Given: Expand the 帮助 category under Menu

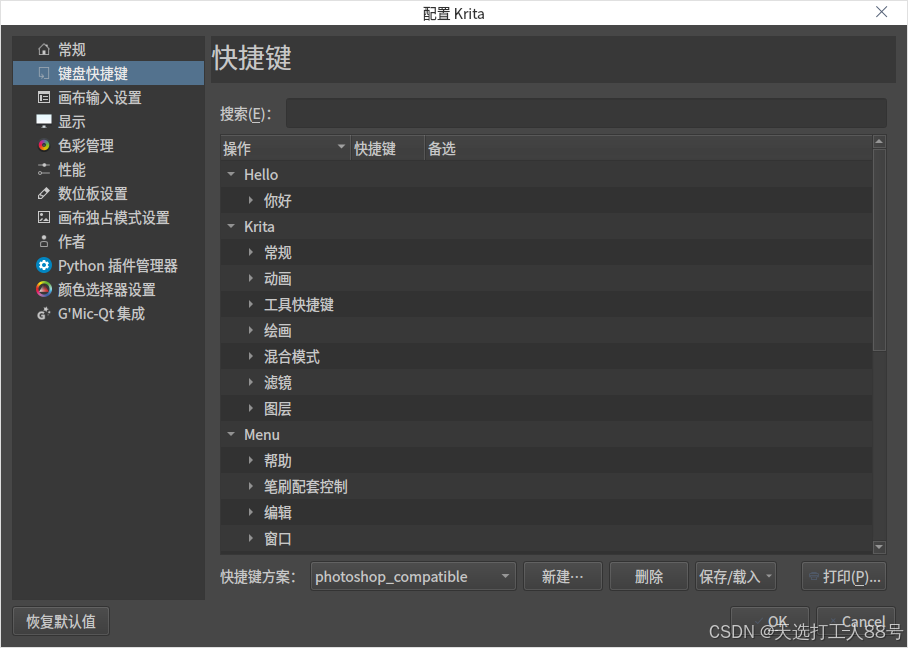Looking at the screenshot, I should point(251,460).
